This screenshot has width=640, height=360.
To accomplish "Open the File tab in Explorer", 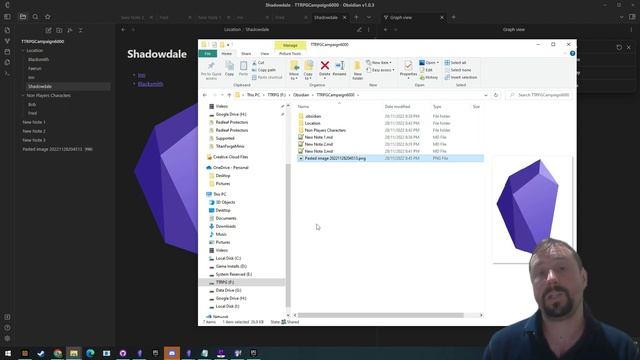I will tap(207, 53).
